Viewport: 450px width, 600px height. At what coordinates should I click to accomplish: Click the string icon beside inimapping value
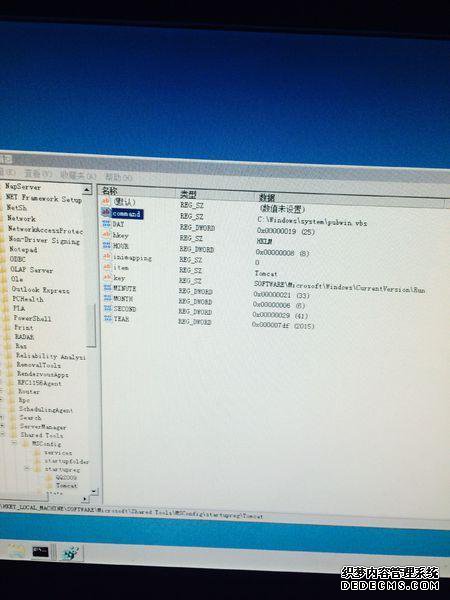pyautogui.click(x=107, y=256)
